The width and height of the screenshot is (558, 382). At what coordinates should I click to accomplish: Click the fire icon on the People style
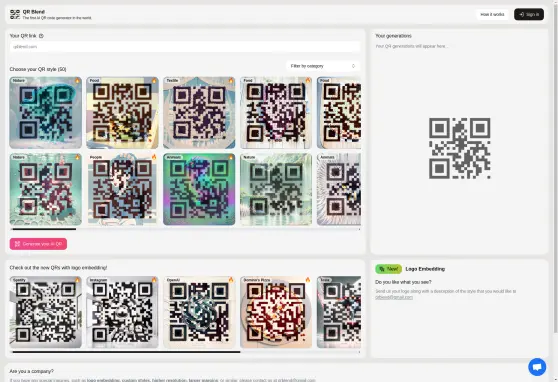click(154, 157)
